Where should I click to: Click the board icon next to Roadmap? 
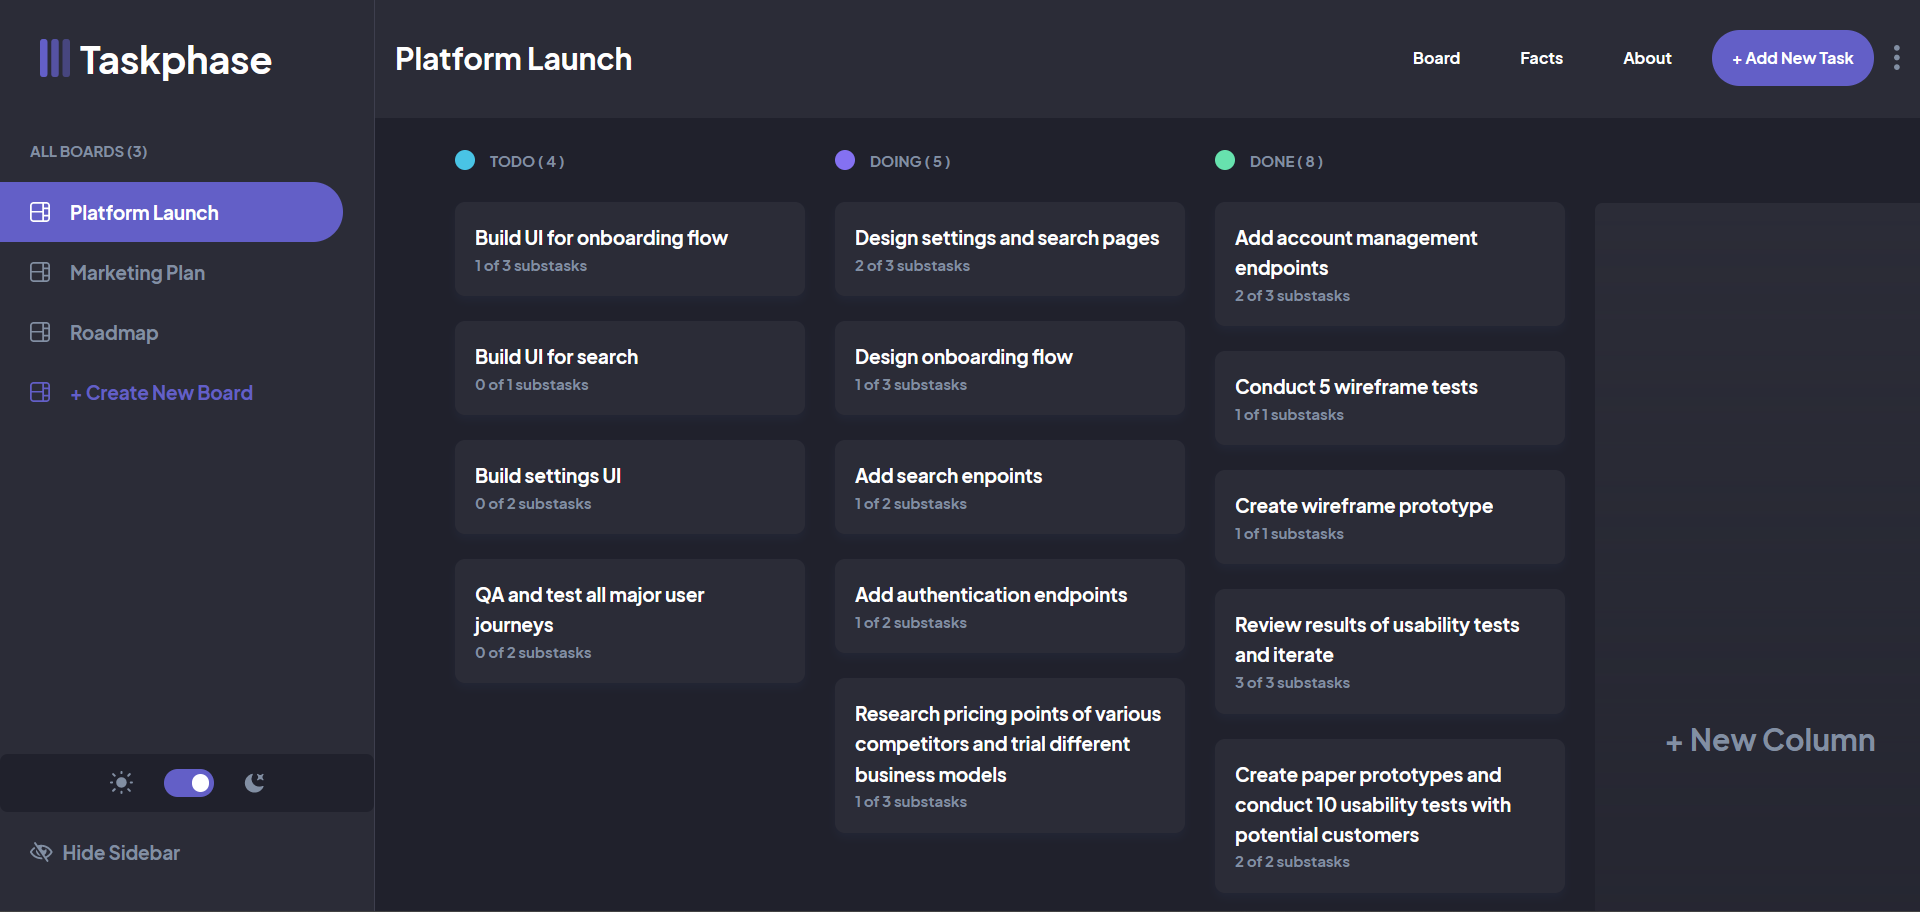click(40, 332)
